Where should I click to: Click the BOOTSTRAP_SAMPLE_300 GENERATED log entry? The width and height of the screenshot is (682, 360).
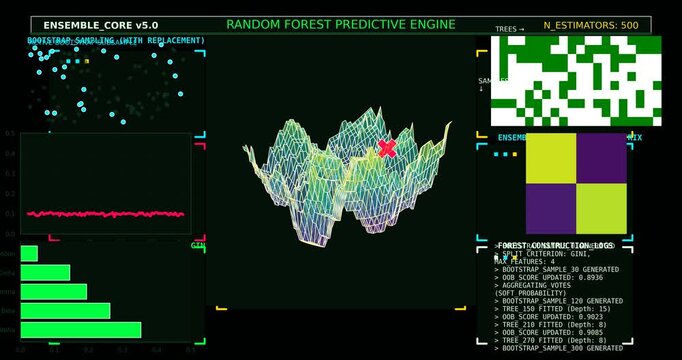tap(558, 348)
